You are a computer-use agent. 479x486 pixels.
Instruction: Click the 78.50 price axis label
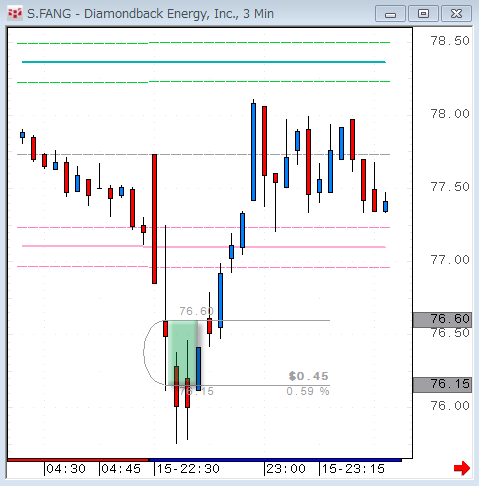(450, 41)
